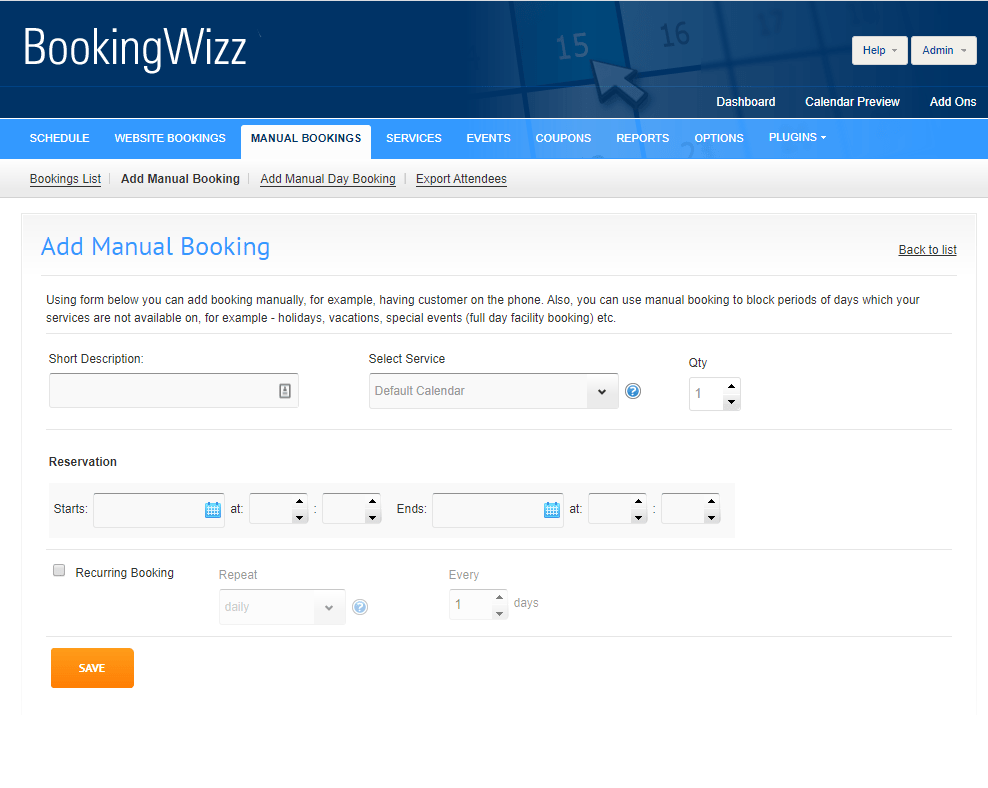
Task: Click the Add Manual Booking heading
Action: pos(156,247)
